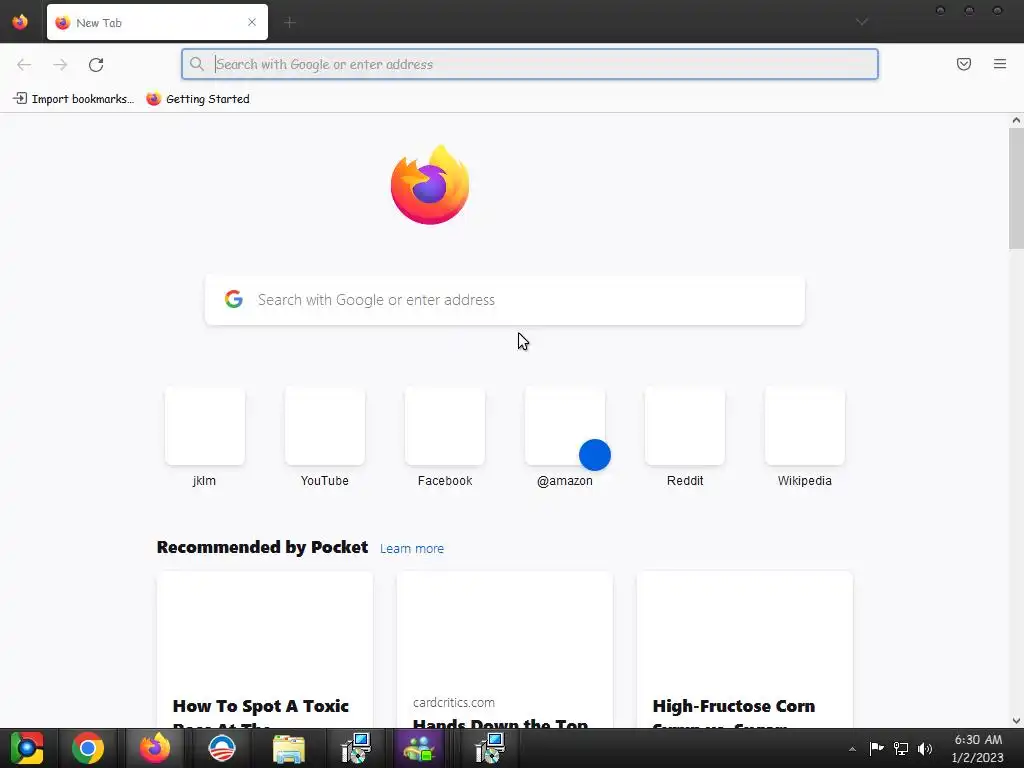This screenshot has width=1024, height=768.
Task: Open a new tab with the plus button
Action: (x=290, y=22)
